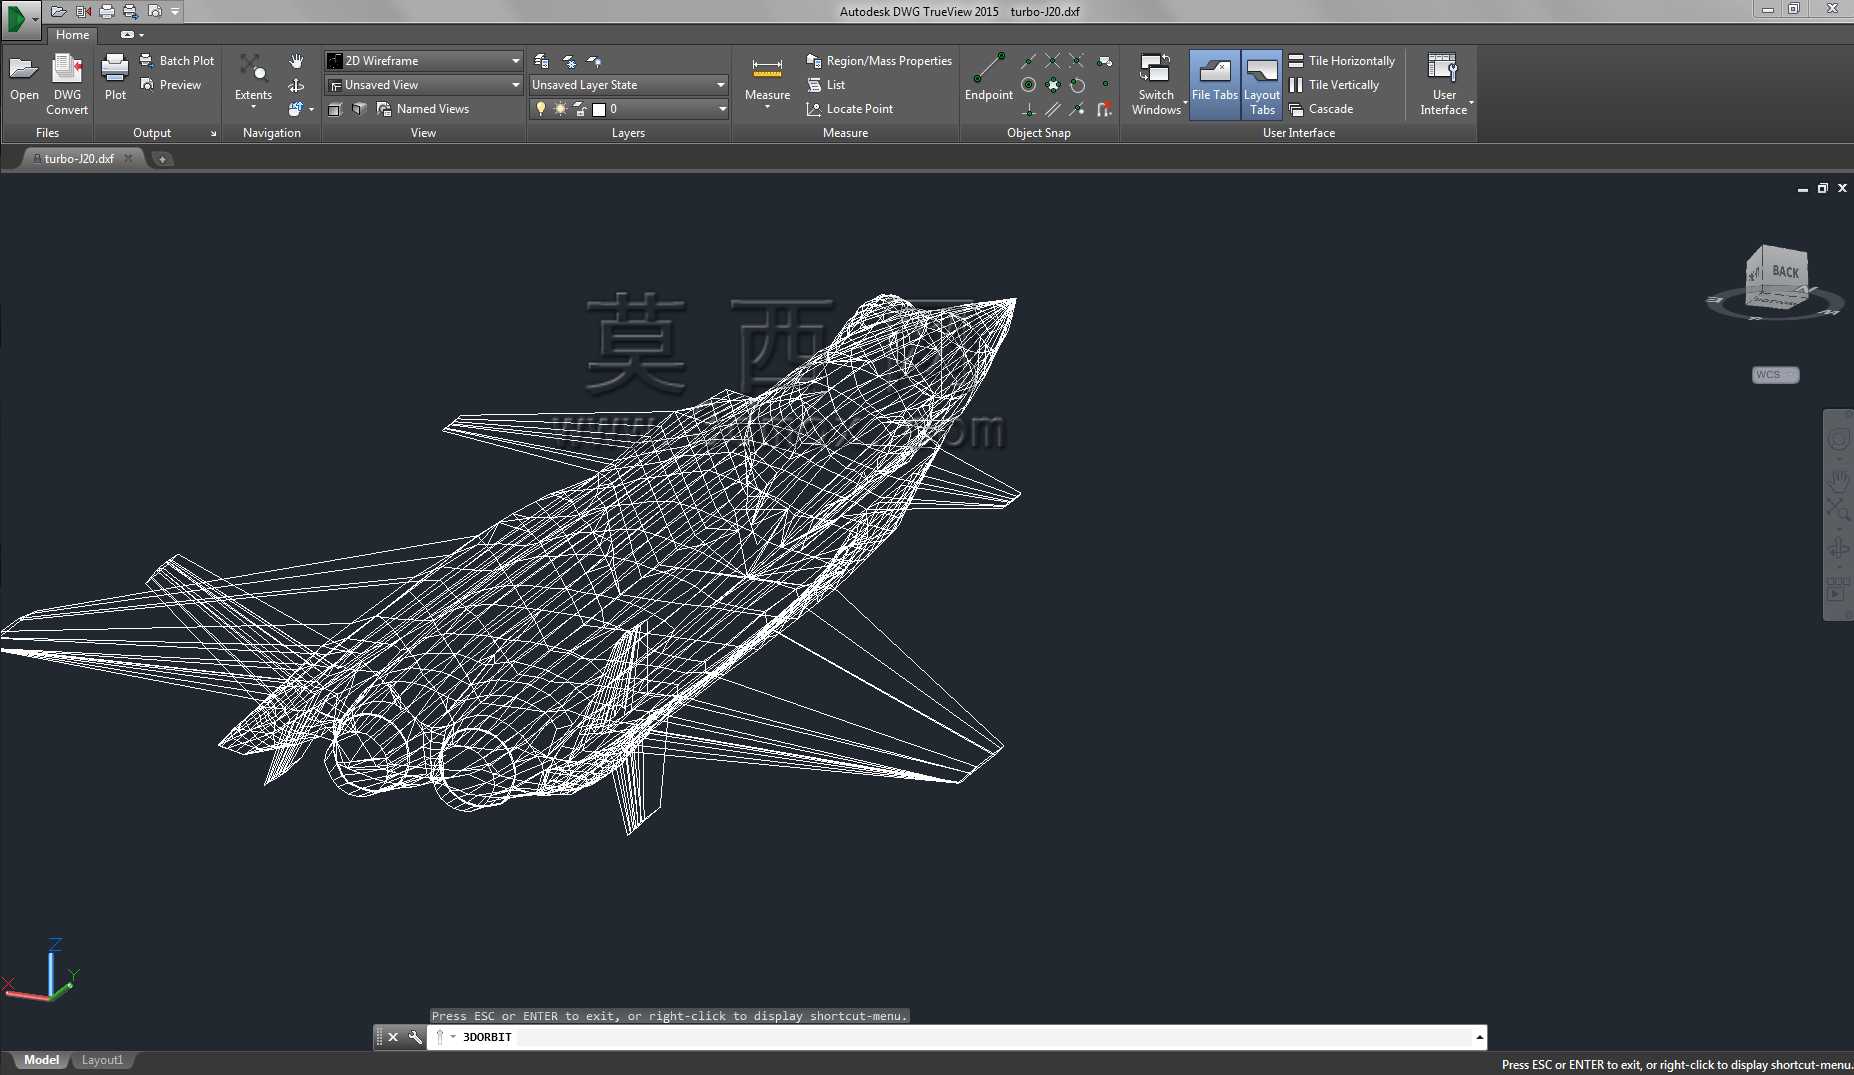Screen dimensions: 1854x1075
Task: Click the white layer 0 color swatch
Action: [599, 109]
